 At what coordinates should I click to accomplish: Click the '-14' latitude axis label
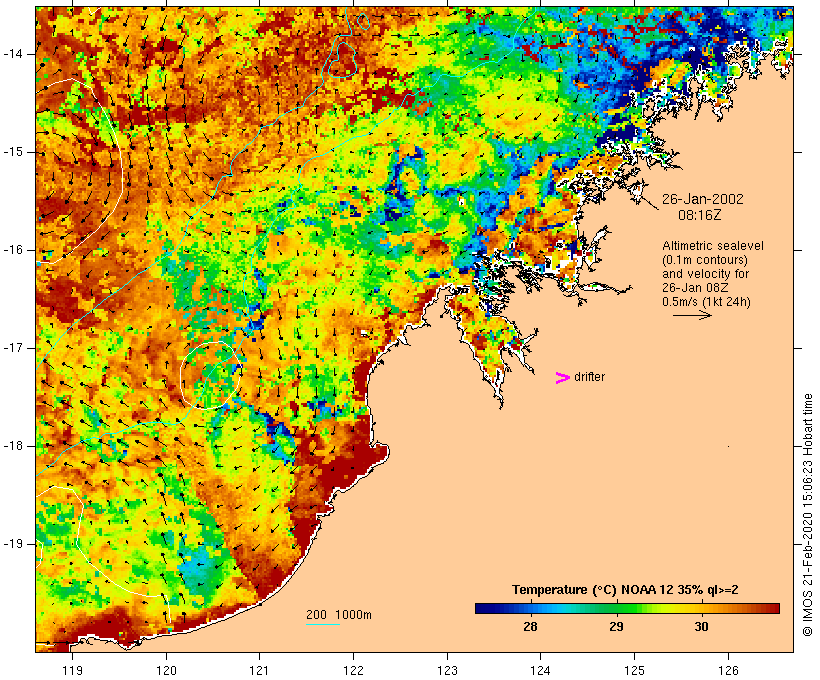tap(13, 54)
